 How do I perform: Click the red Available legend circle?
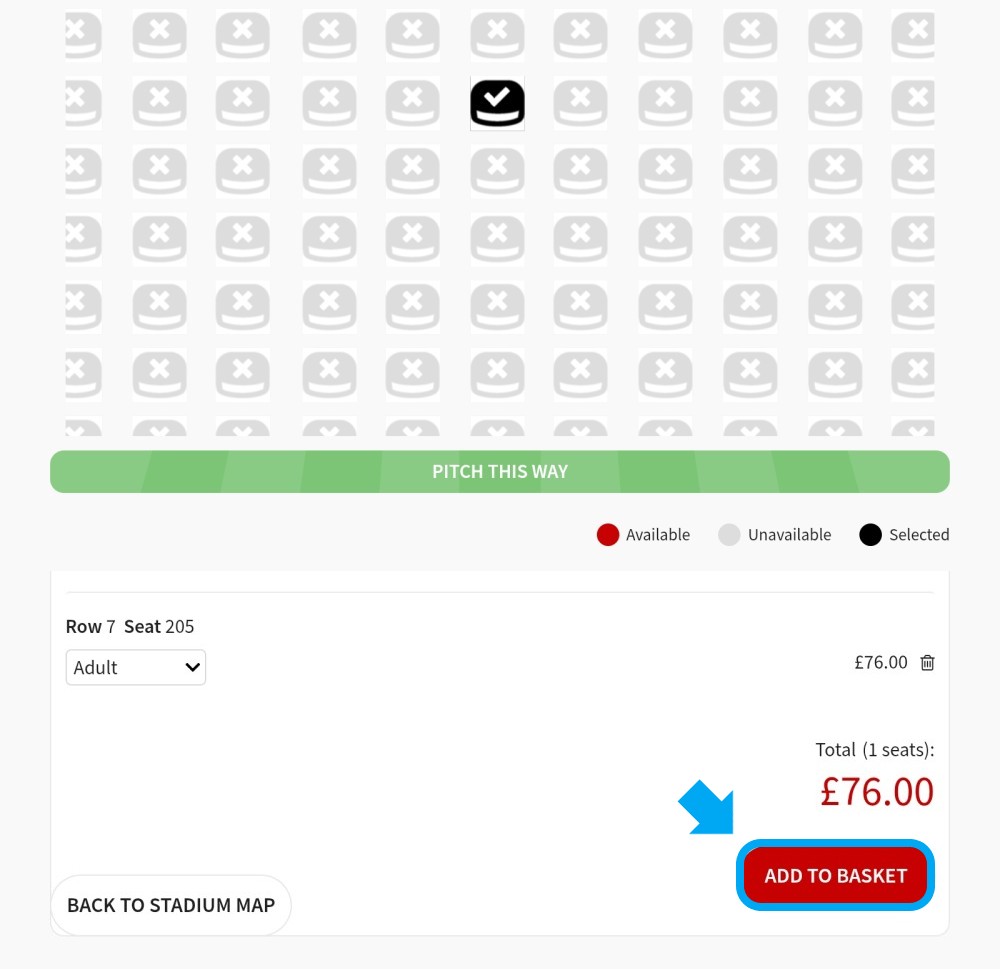(608, 535)
